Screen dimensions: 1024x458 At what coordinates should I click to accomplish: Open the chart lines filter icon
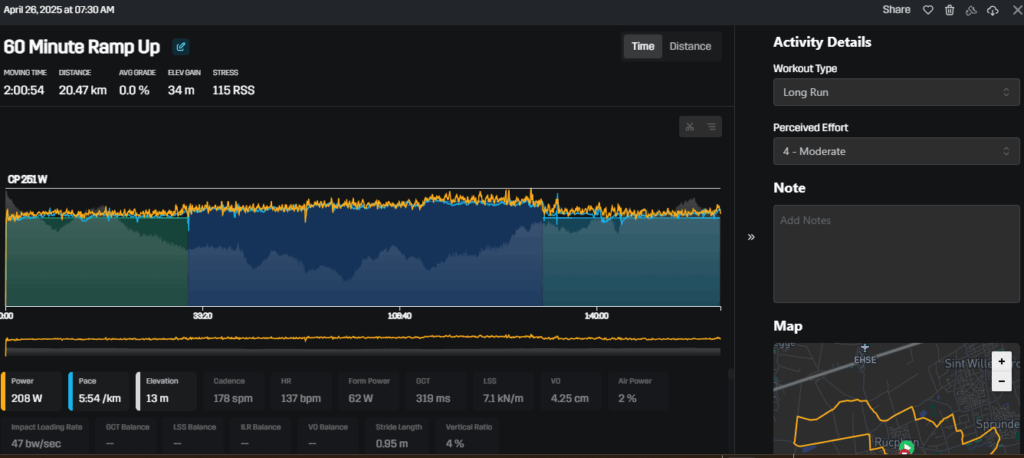tap(711, 126)
